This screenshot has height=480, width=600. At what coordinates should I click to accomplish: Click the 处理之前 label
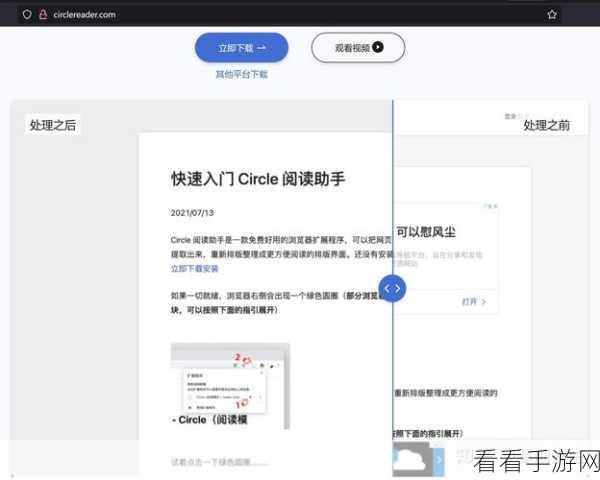coord(546,125)
